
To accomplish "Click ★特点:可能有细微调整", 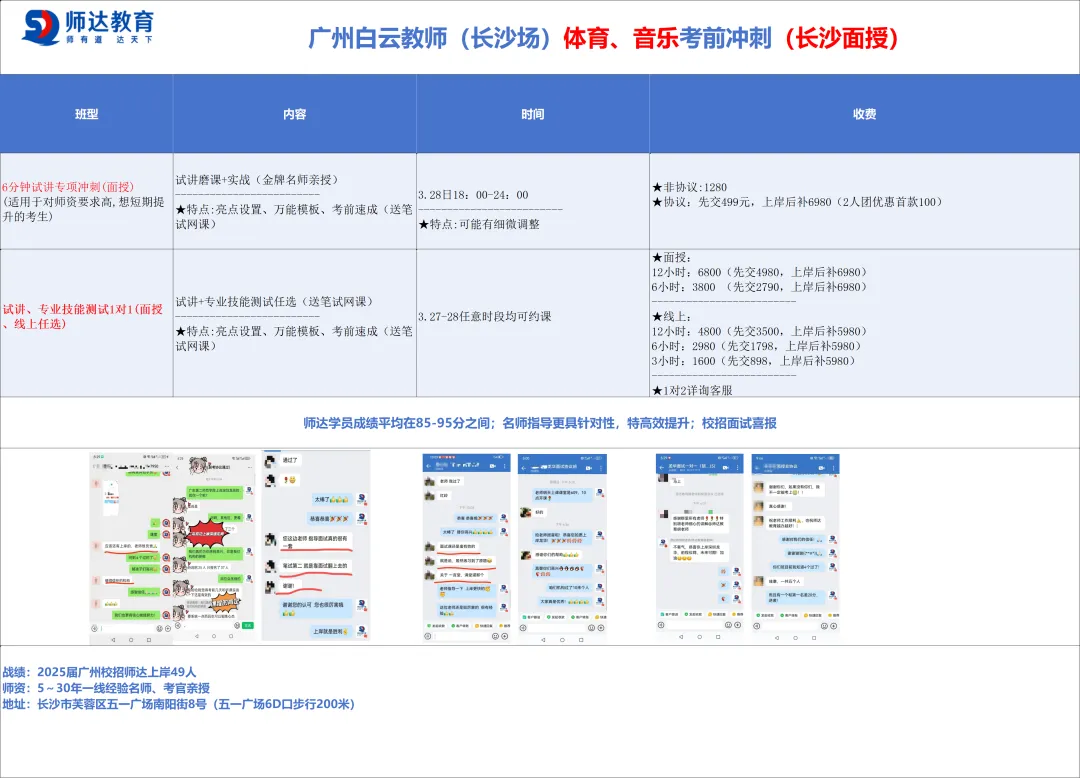I will [479, 224].
